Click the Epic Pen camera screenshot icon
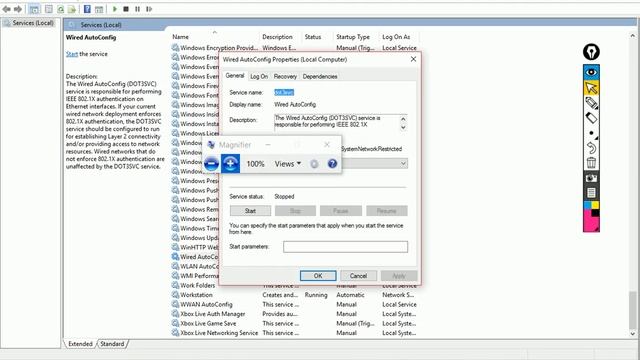 (591, 178)
